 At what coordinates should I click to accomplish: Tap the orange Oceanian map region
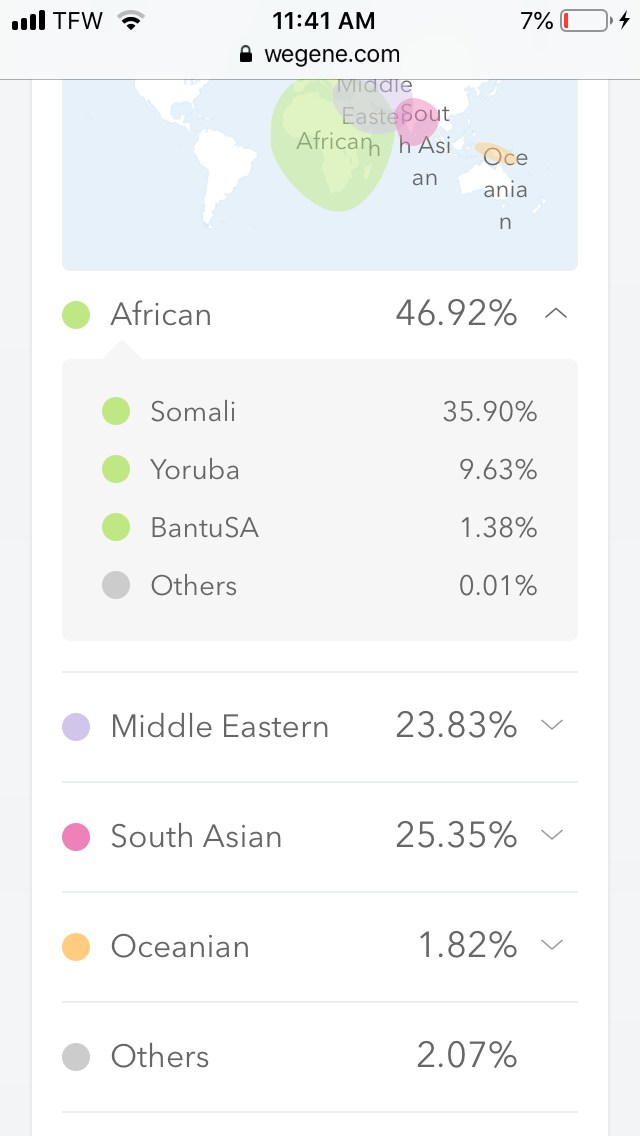492,153
